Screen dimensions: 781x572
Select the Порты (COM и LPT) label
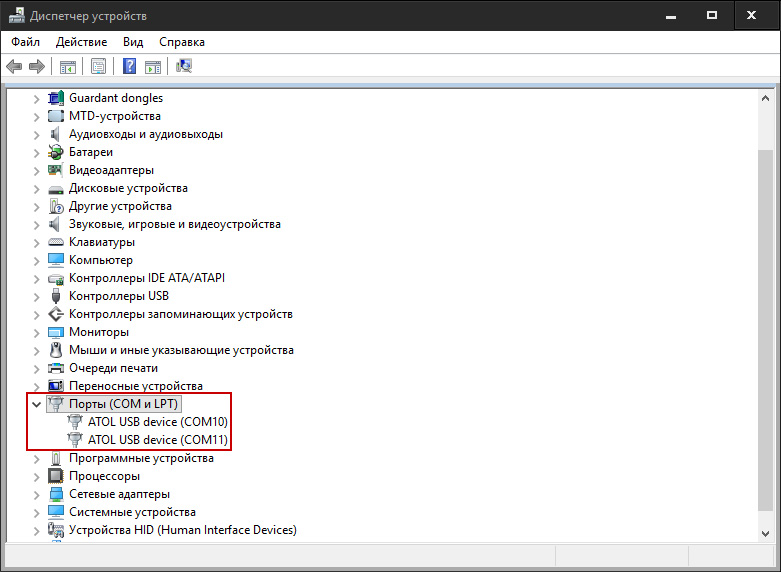pos(123,404)
